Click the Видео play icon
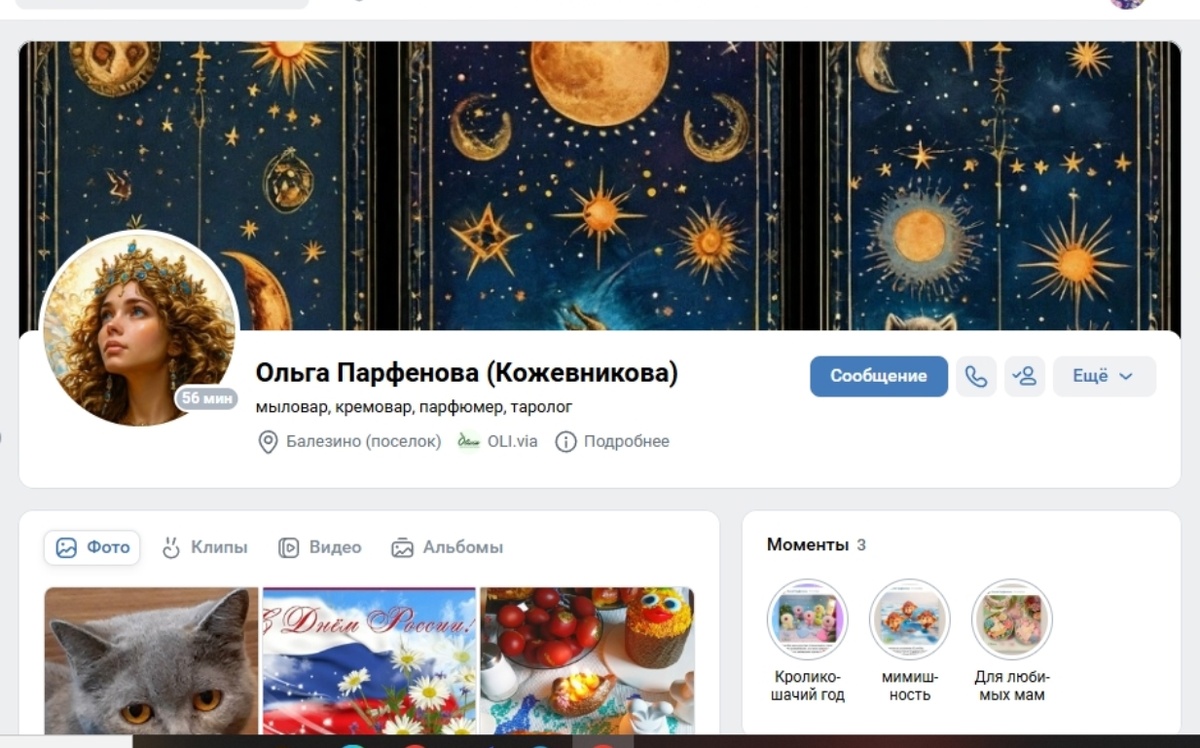Viewport: 1200px width, 748px height. (x=288, y=547)
